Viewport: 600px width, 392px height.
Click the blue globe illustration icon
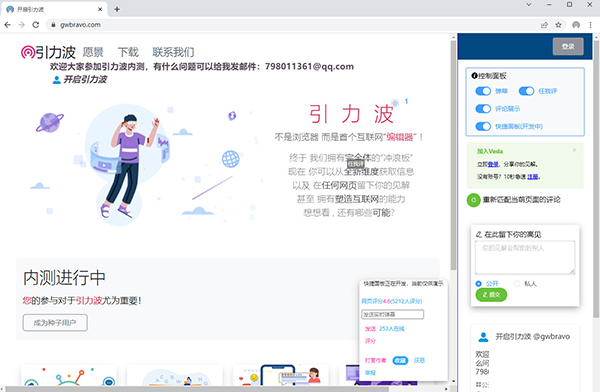pyautogui.click(x=231, y=159)
